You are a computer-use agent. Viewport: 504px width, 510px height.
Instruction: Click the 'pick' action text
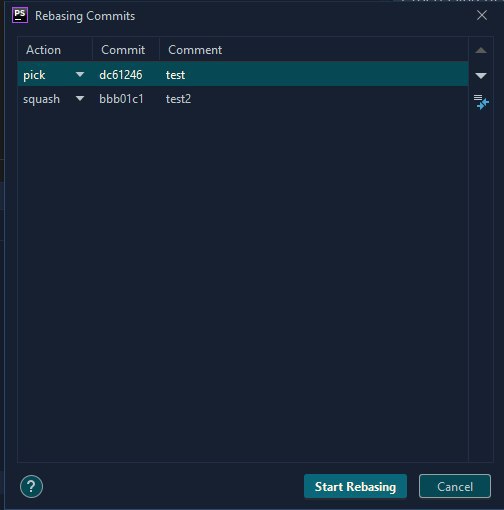click(x=34, y=75)
